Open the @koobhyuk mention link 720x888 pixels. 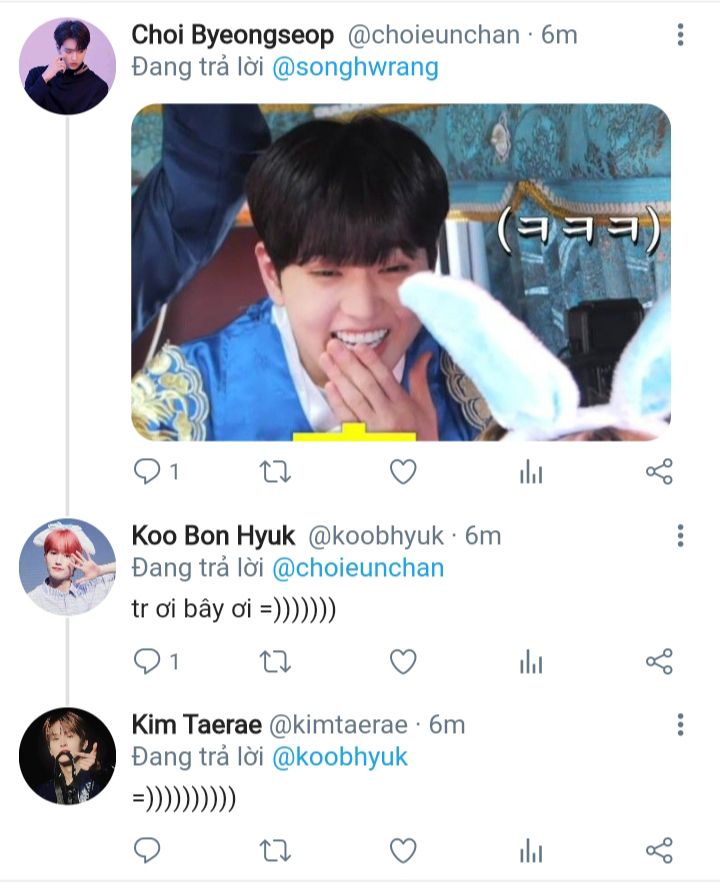point(340,757)
